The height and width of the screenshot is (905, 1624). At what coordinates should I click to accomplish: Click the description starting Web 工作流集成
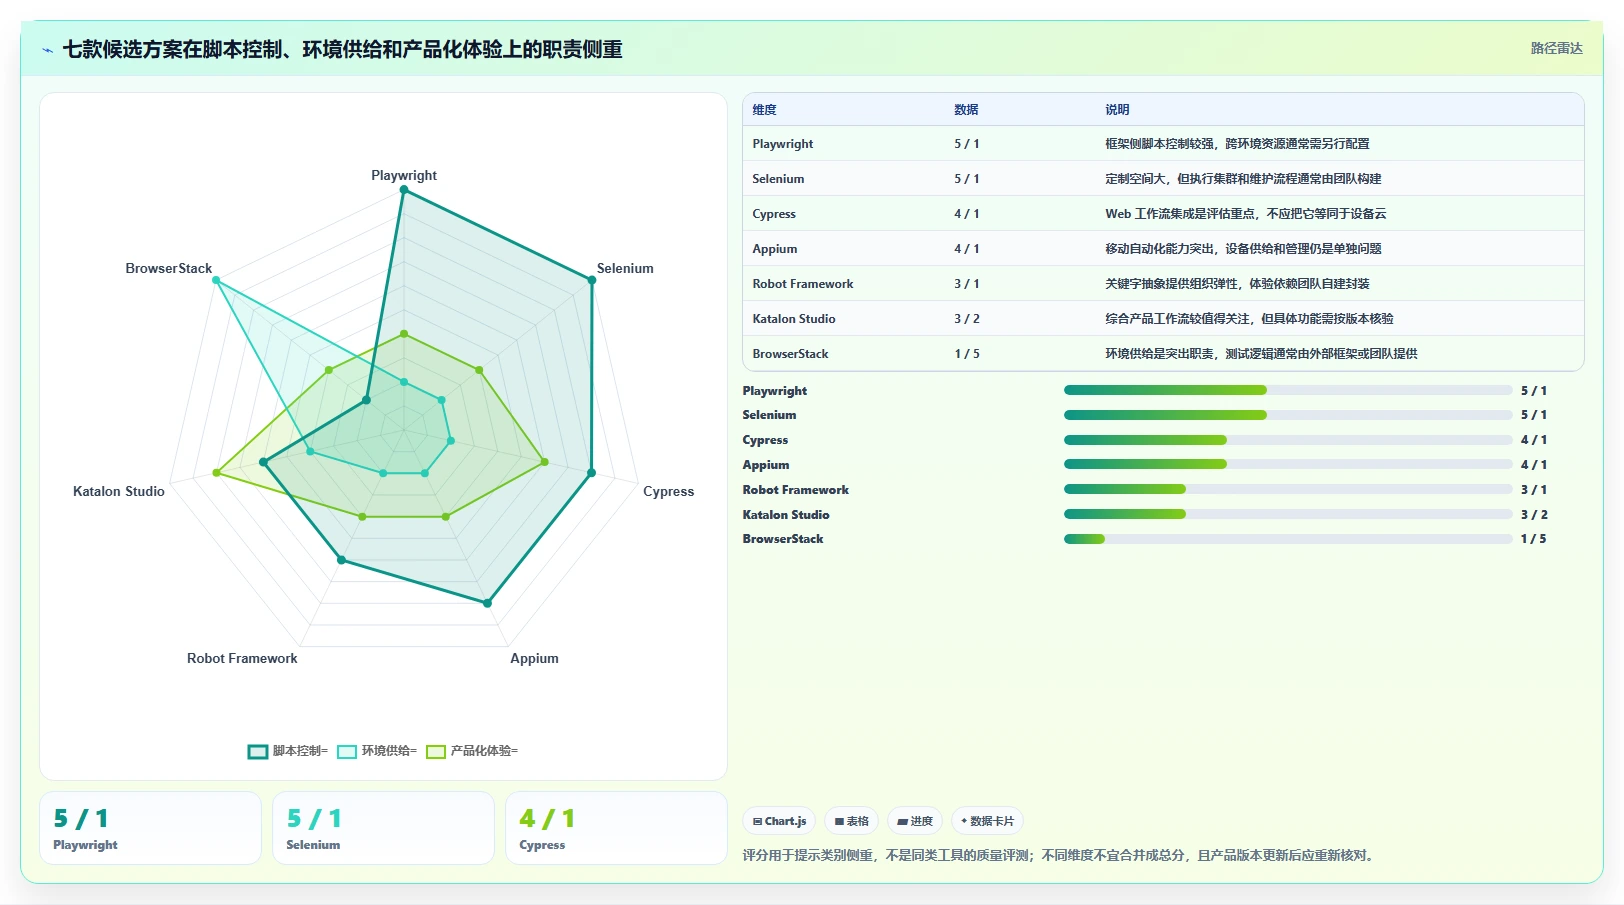point(1246,214)
